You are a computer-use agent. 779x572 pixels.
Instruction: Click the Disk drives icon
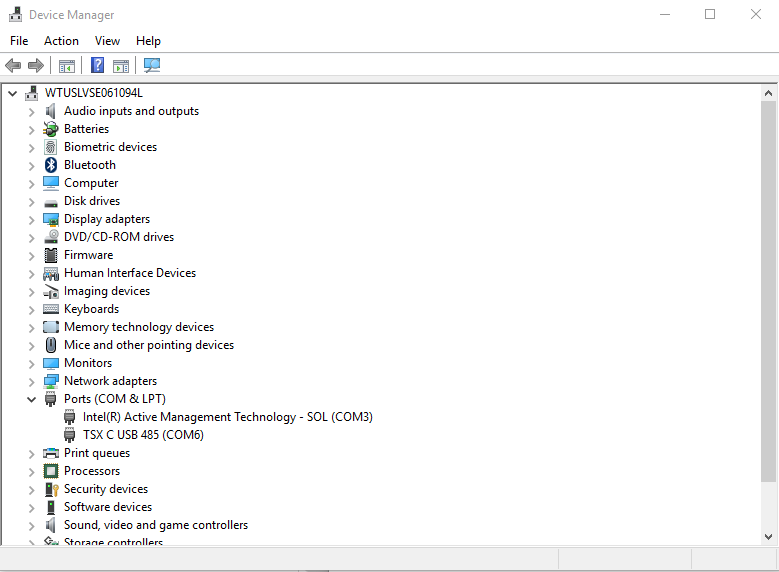[51, 203]
